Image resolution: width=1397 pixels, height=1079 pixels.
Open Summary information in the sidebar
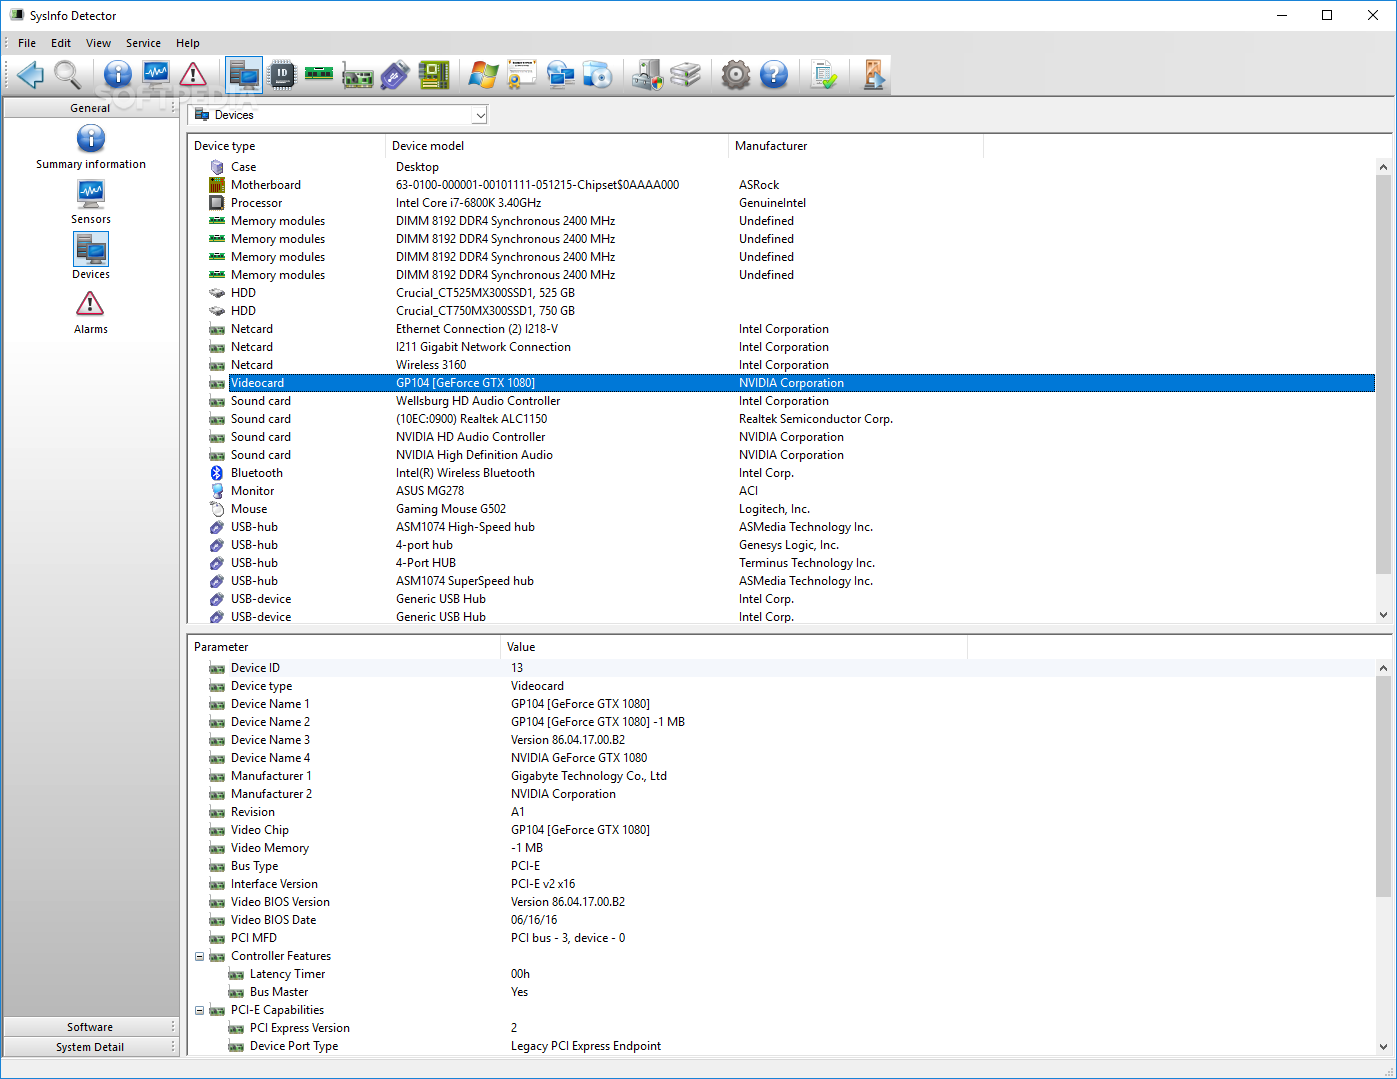click(x=91, y=146)
